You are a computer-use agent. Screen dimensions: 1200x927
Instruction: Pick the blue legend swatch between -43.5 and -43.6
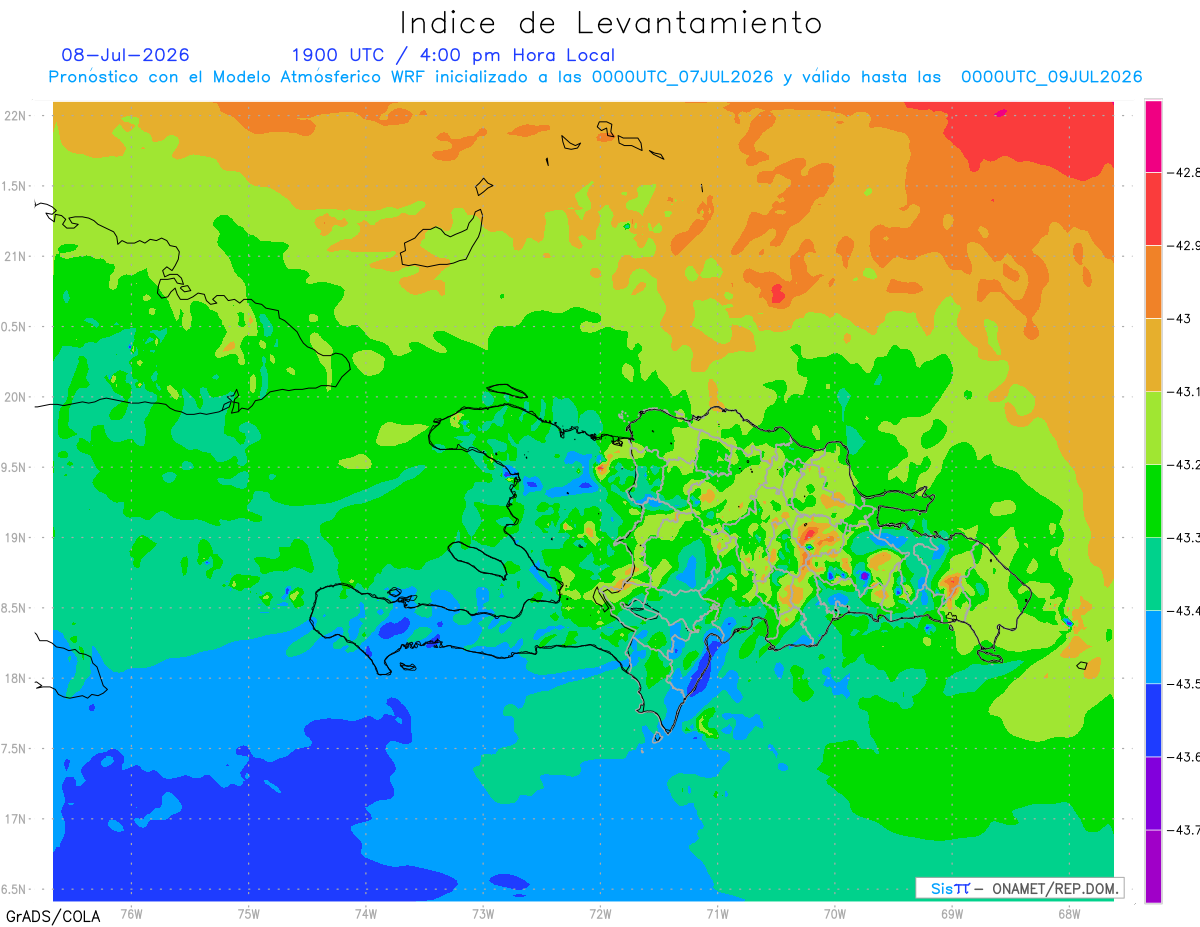click(x=1153, y=720)
